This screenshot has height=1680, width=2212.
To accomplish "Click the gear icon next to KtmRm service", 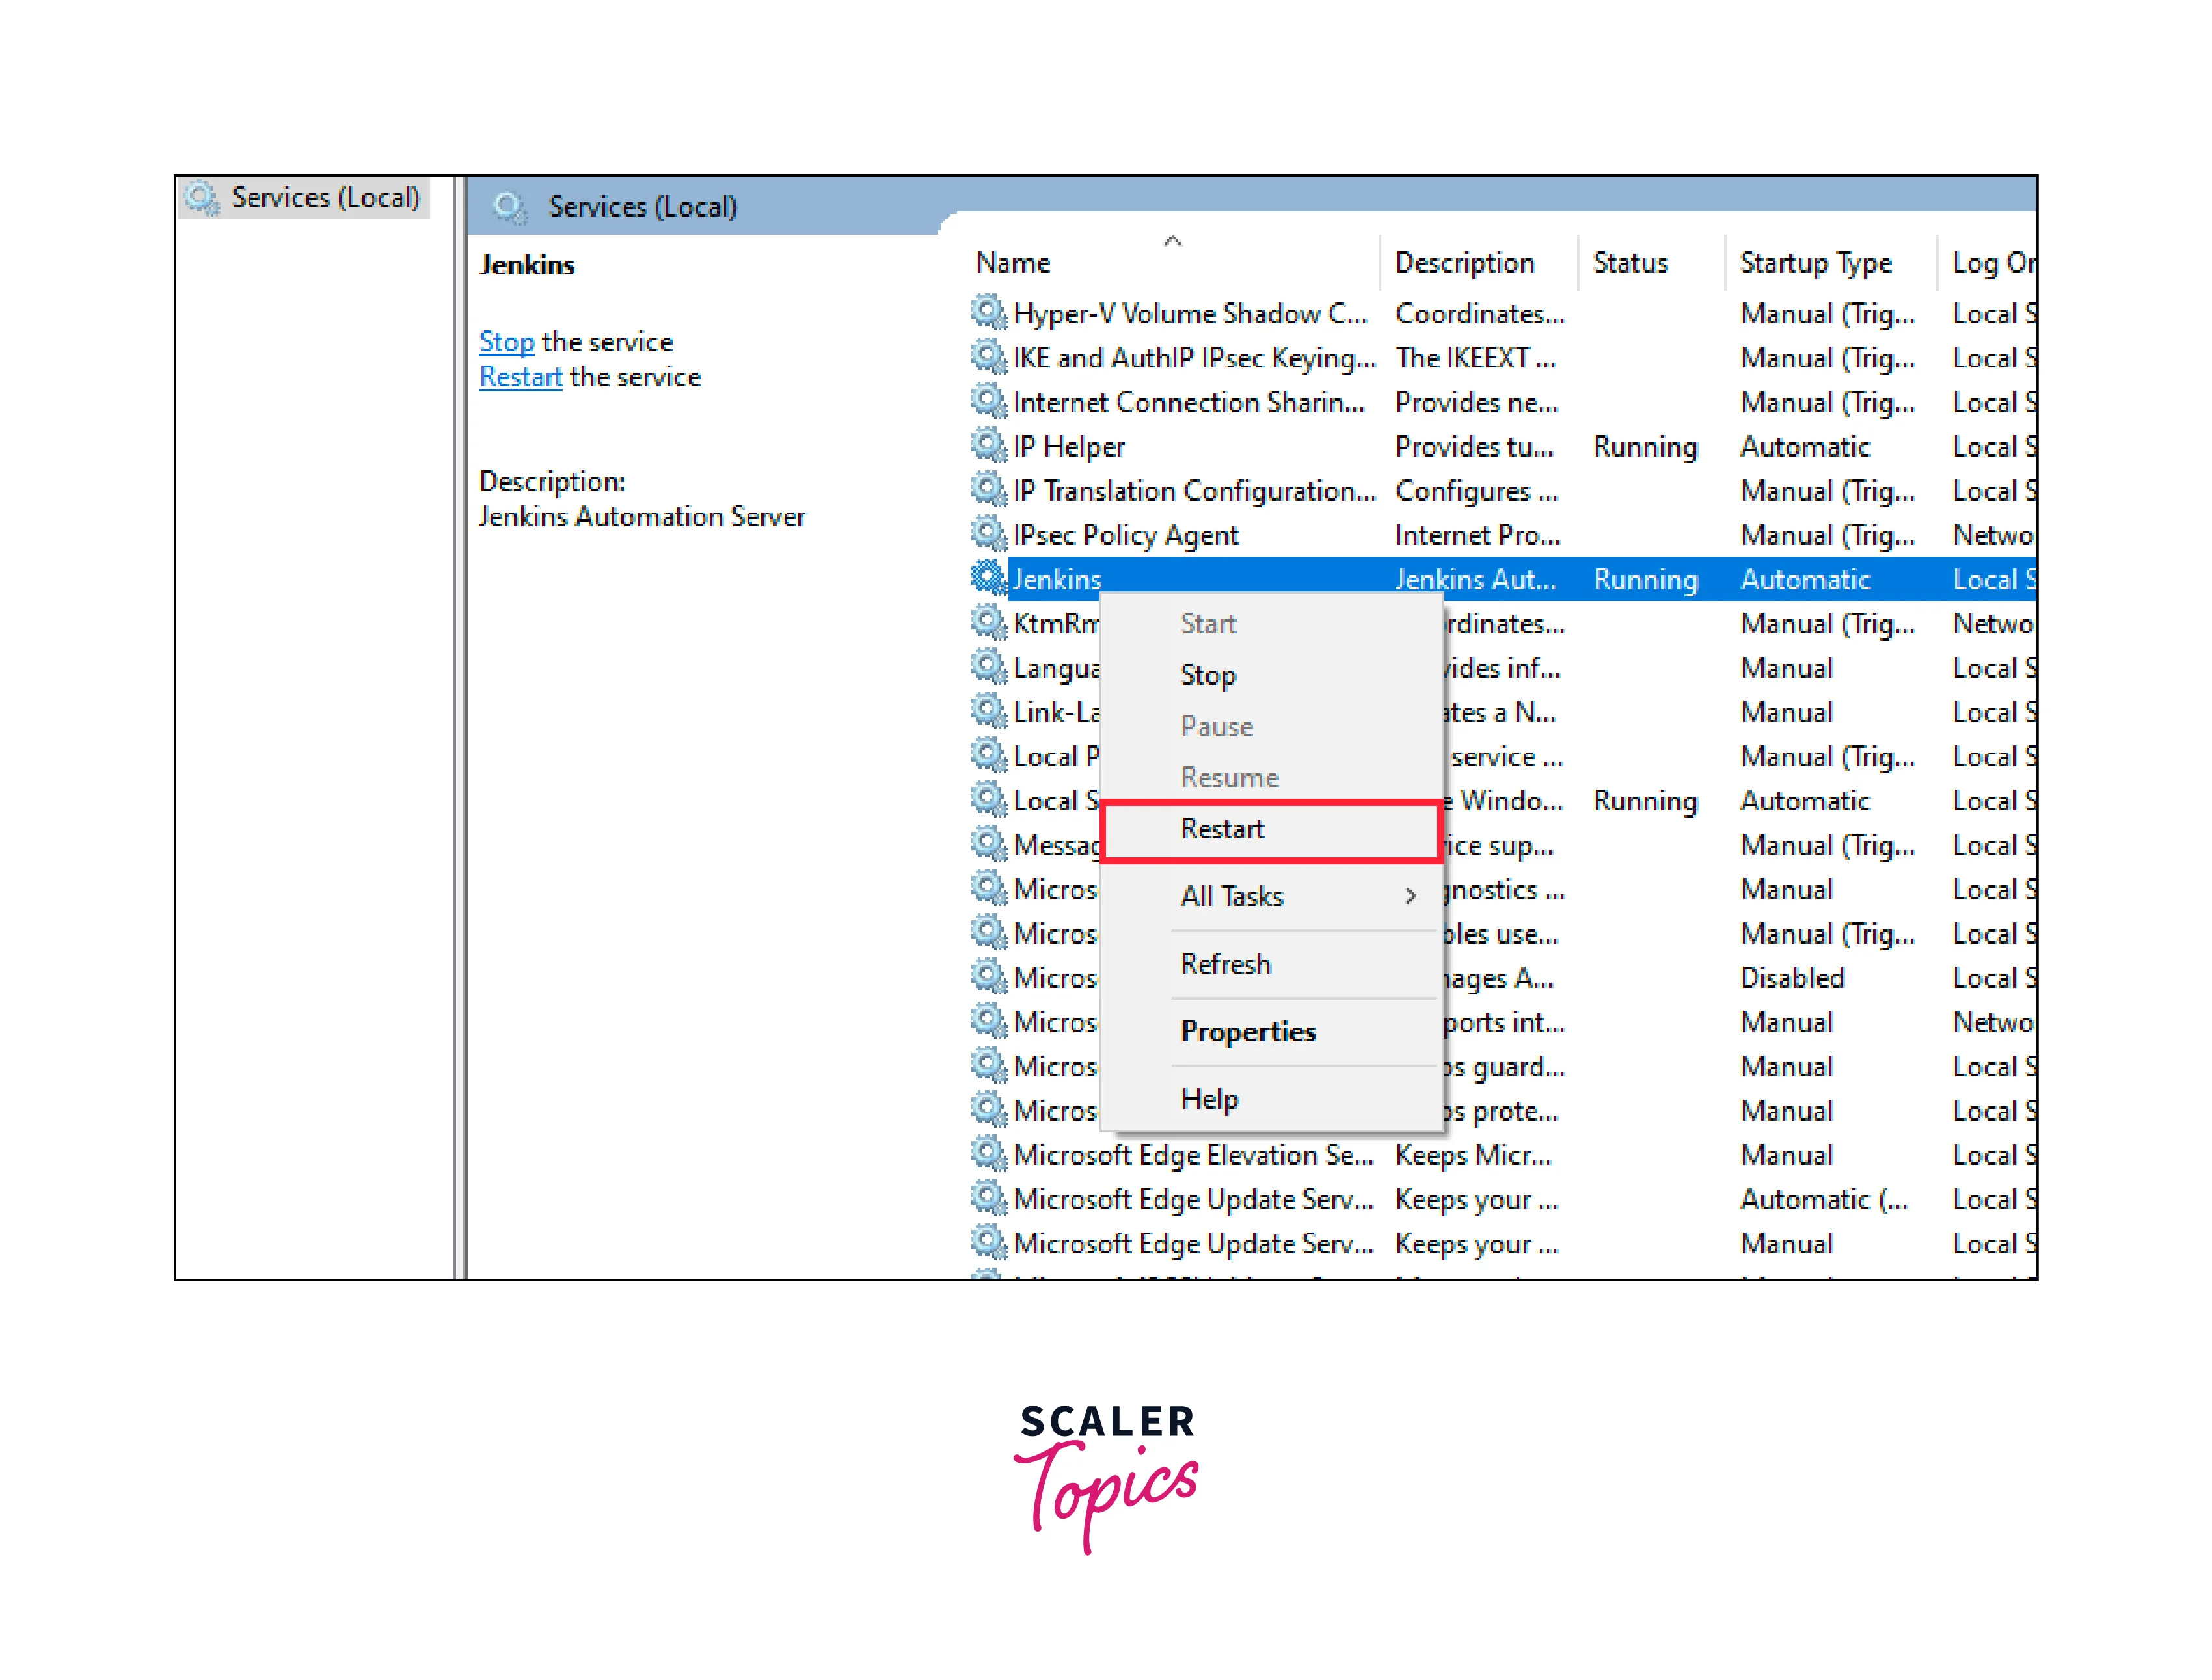I will [x=988, y=622].
